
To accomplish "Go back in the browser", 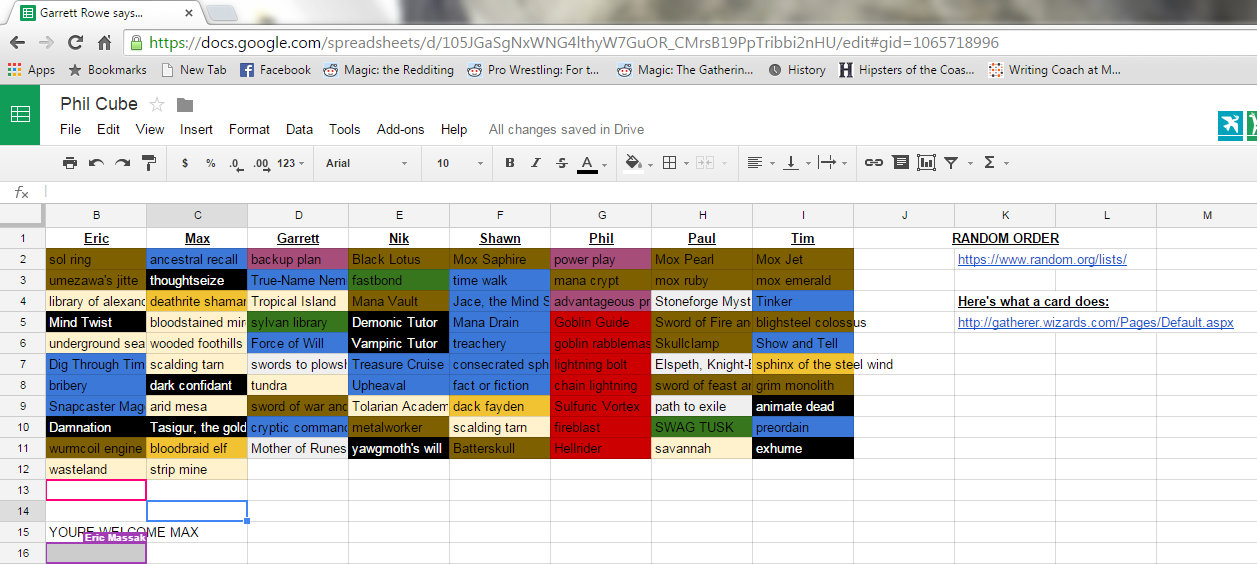I will (17, 43).
